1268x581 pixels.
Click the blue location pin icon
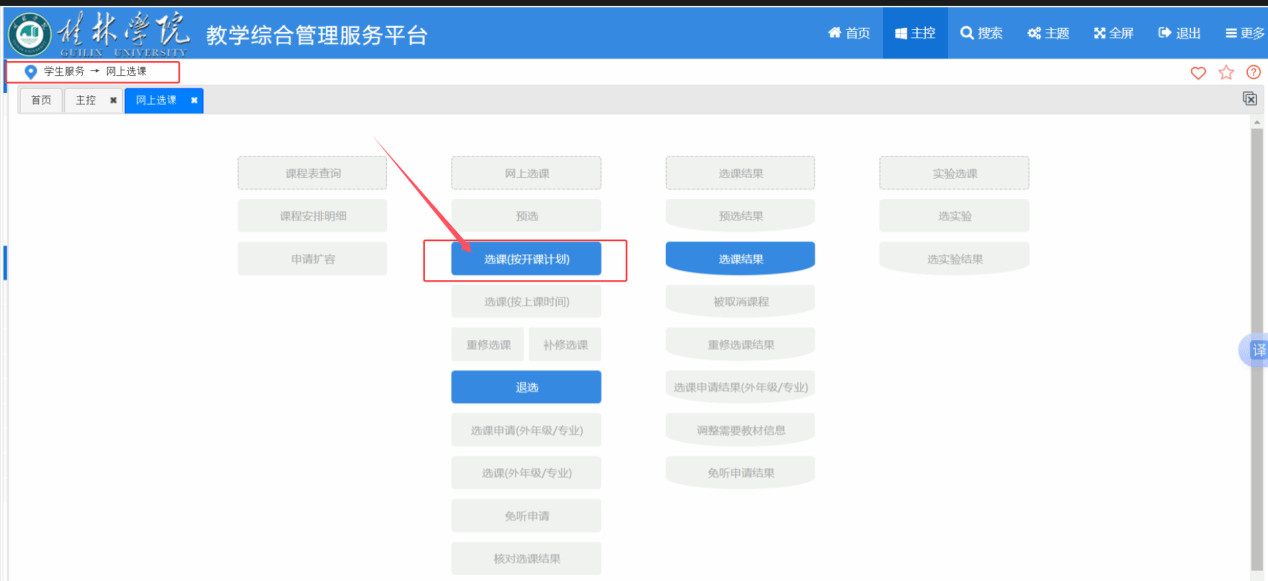click(30, 72)
